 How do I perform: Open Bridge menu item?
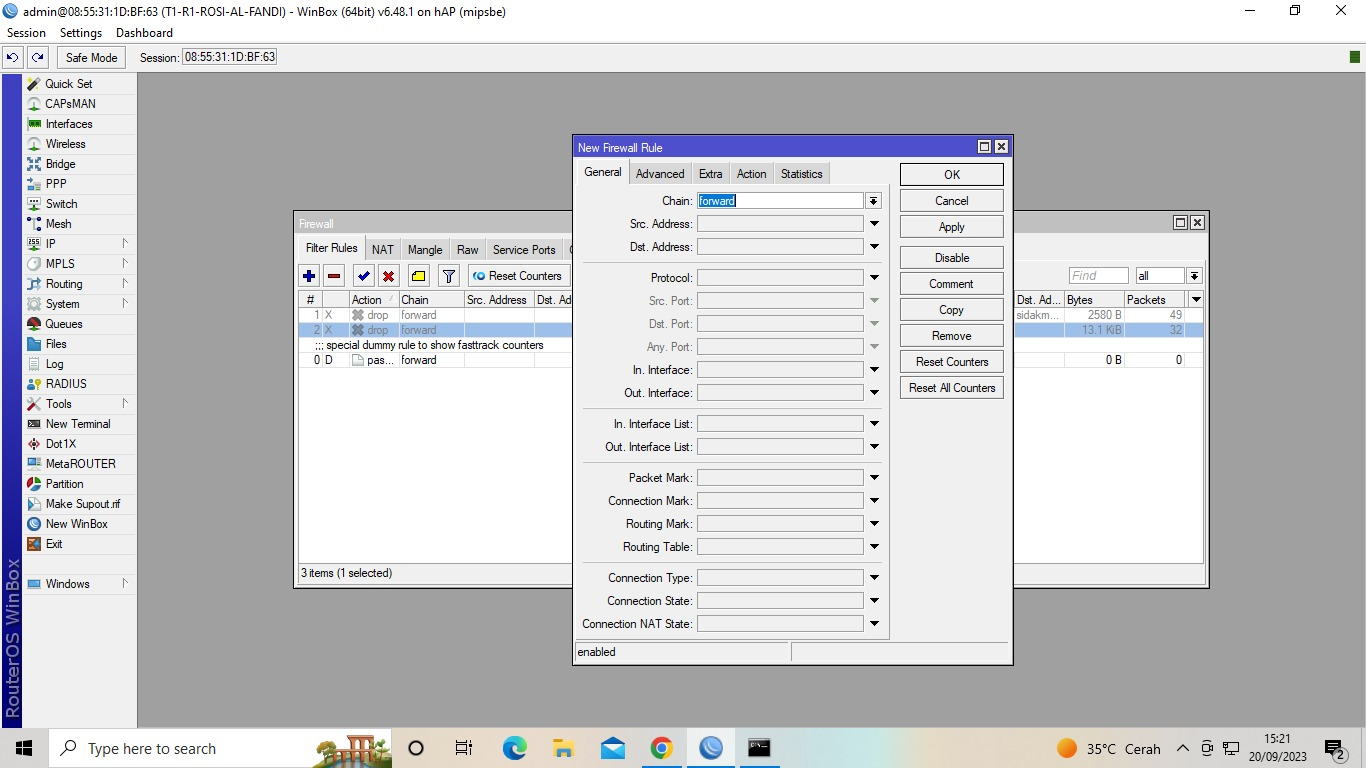click(60, 164)
